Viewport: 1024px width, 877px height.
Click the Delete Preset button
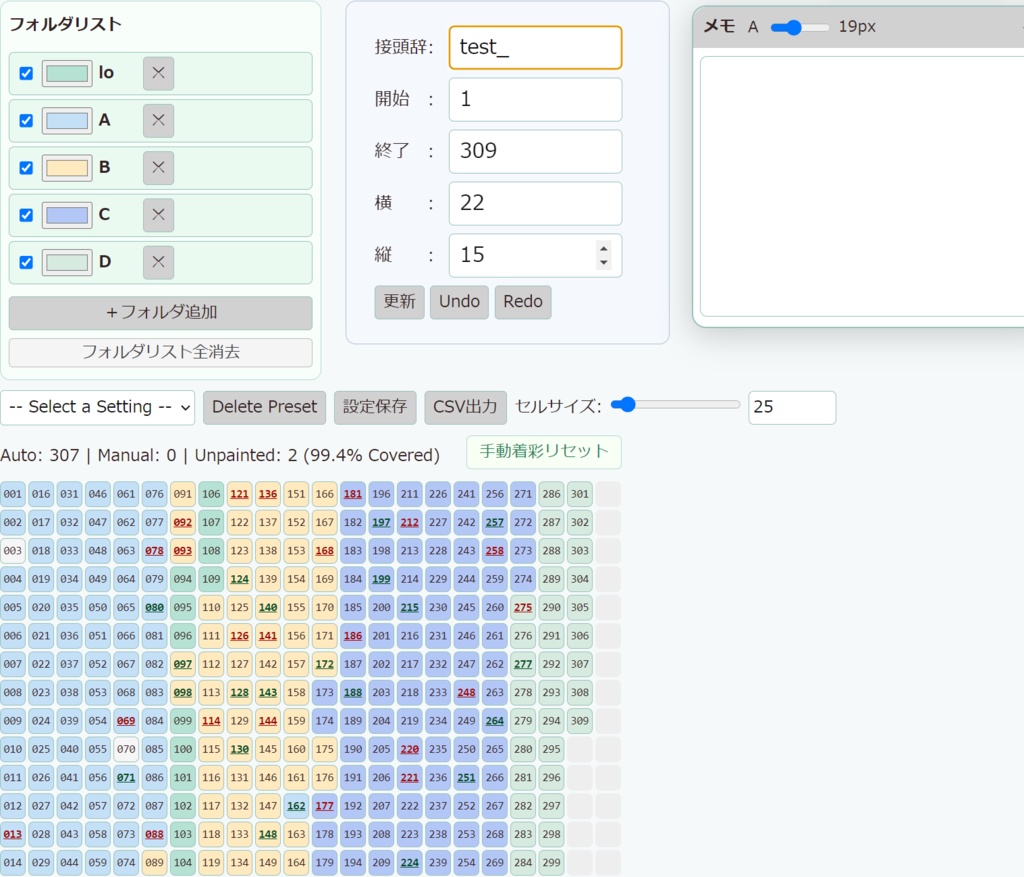[264, 407]
